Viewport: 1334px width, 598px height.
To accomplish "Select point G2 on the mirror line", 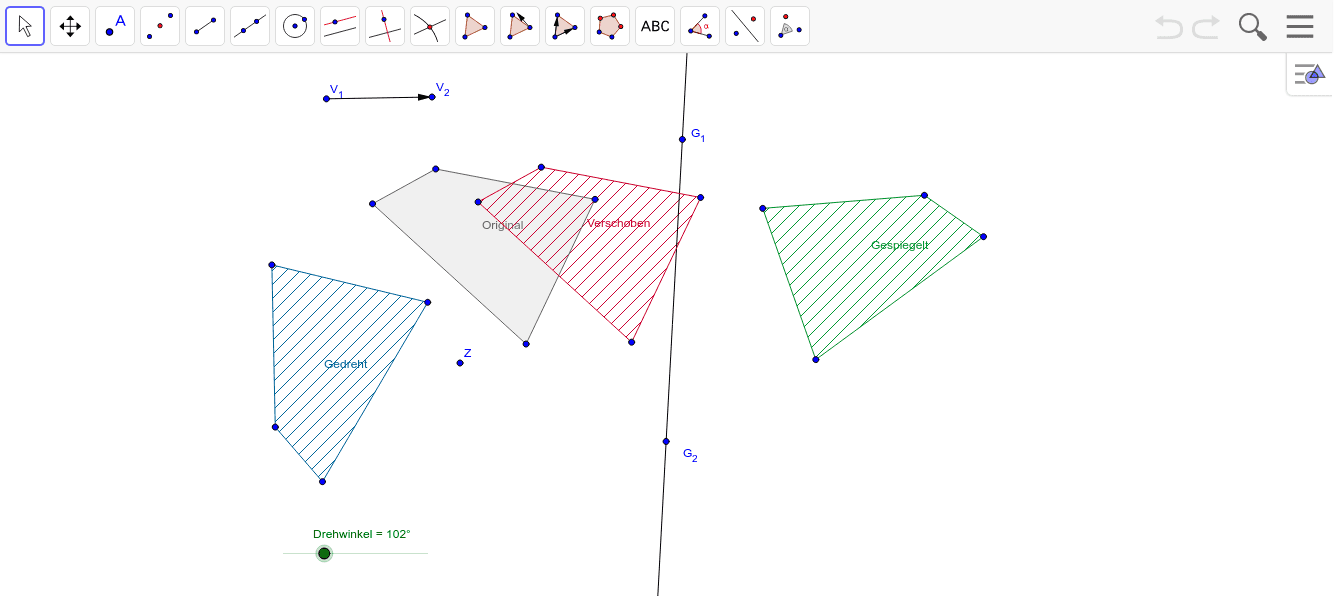I will point(666,441).
